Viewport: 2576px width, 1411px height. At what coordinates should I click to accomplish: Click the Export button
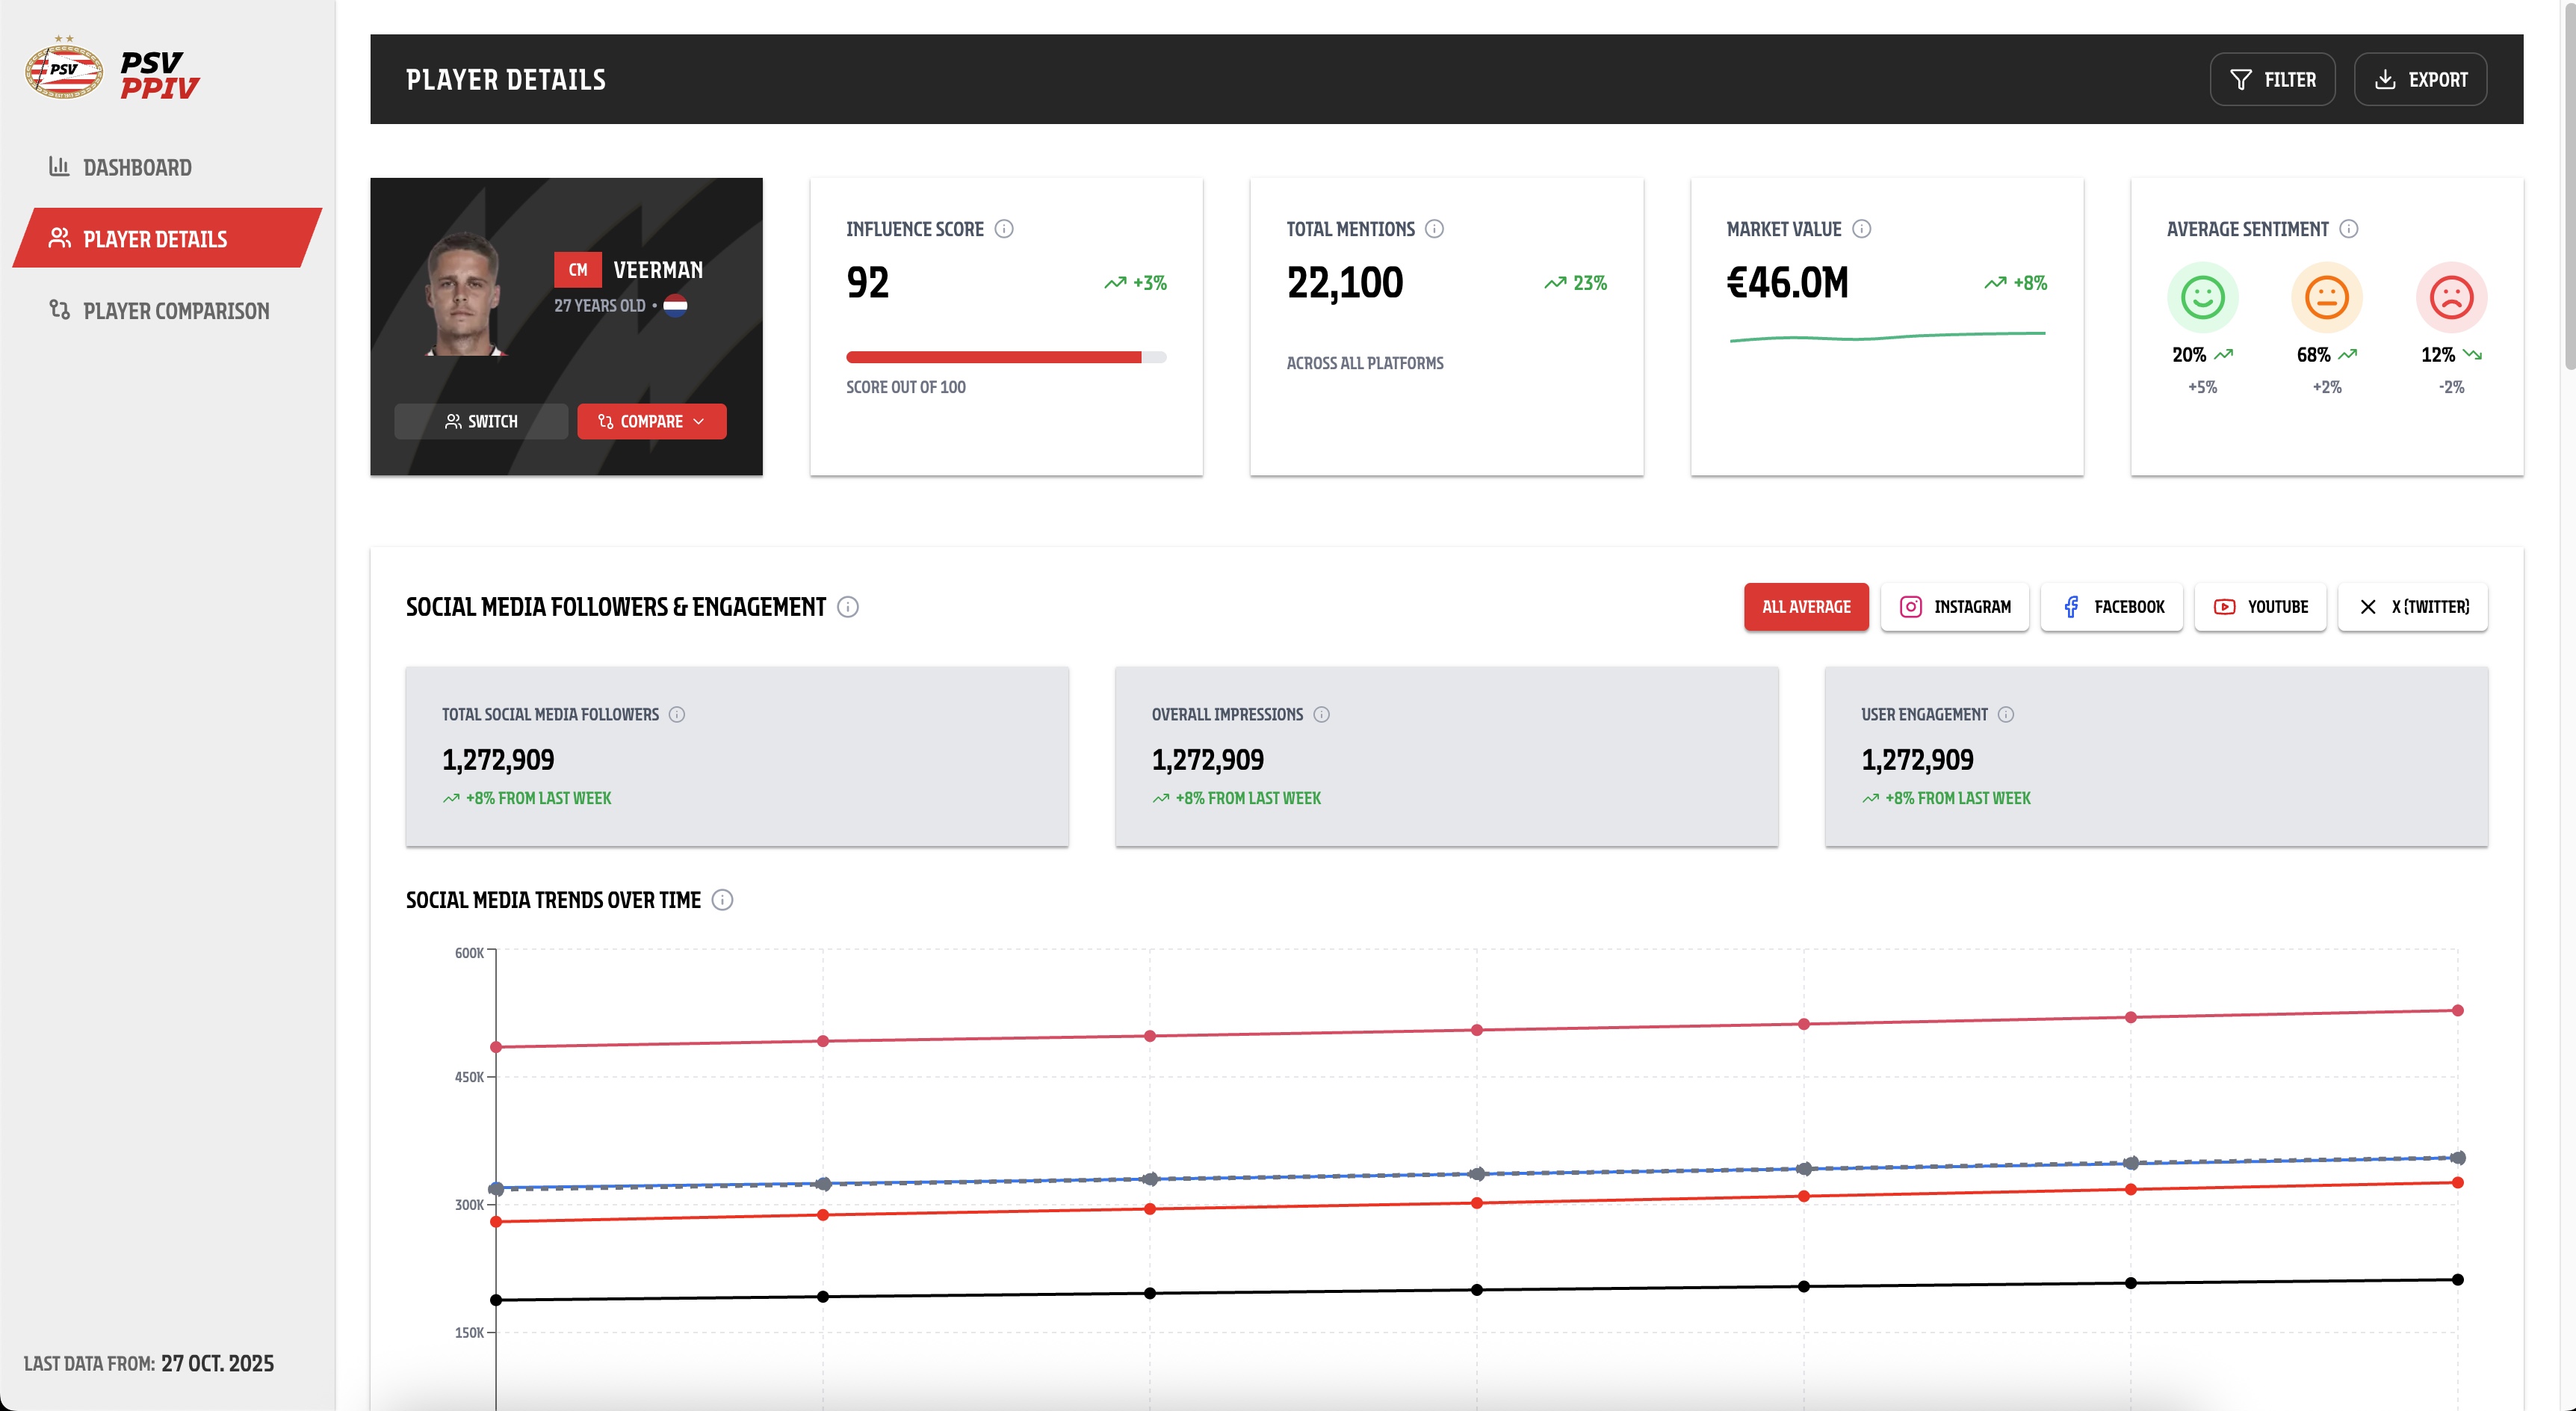[2420, 80]
